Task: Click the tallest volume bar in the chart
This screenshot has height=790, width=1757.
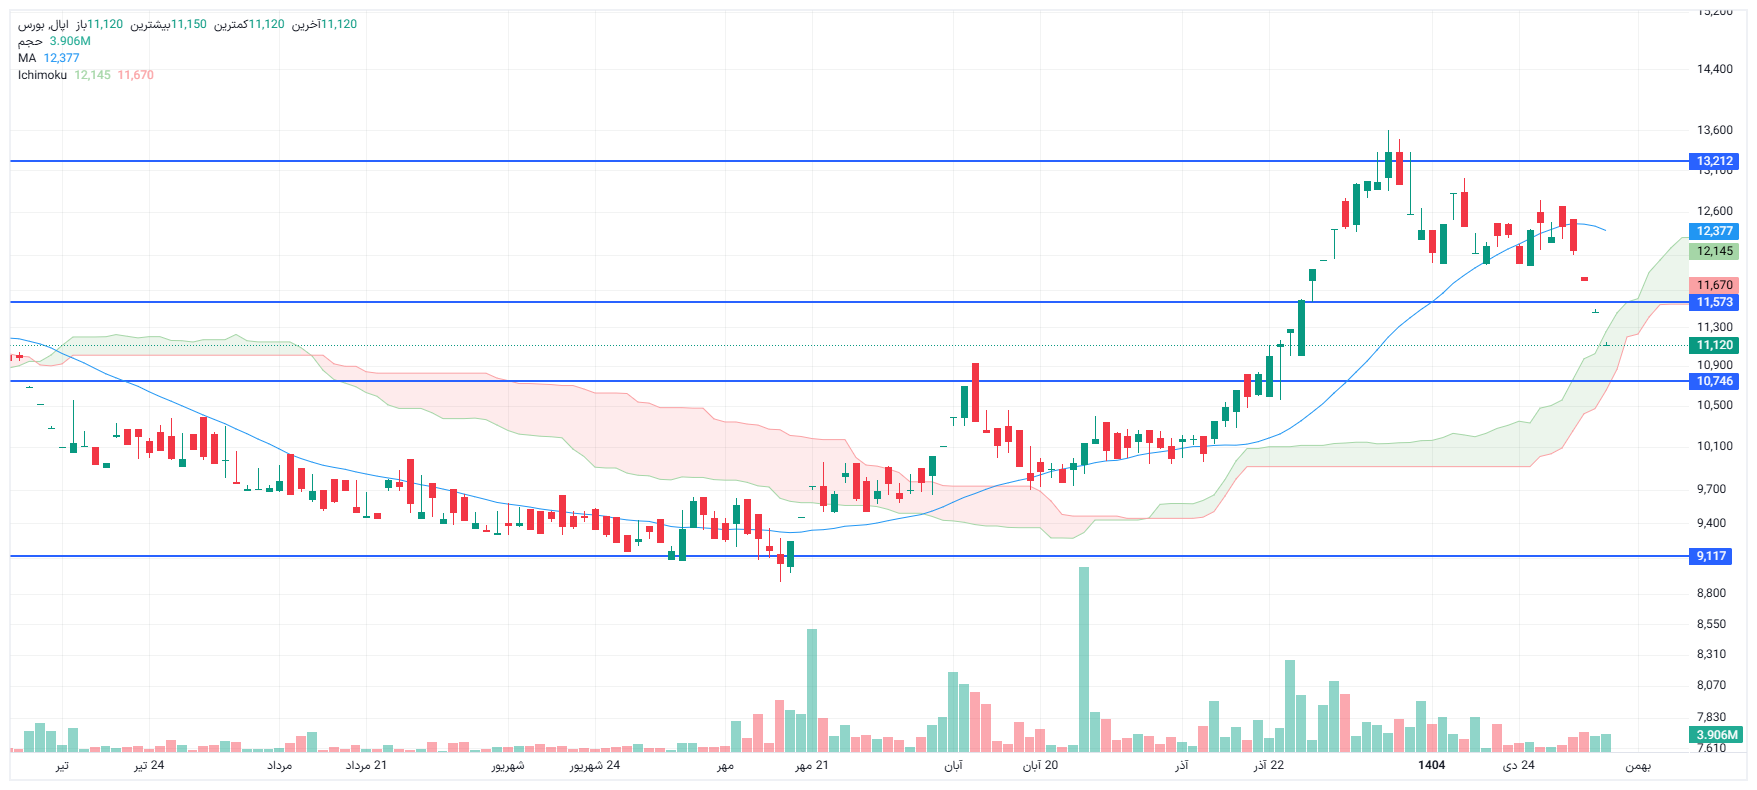Action: click(x=1083, y=660)
